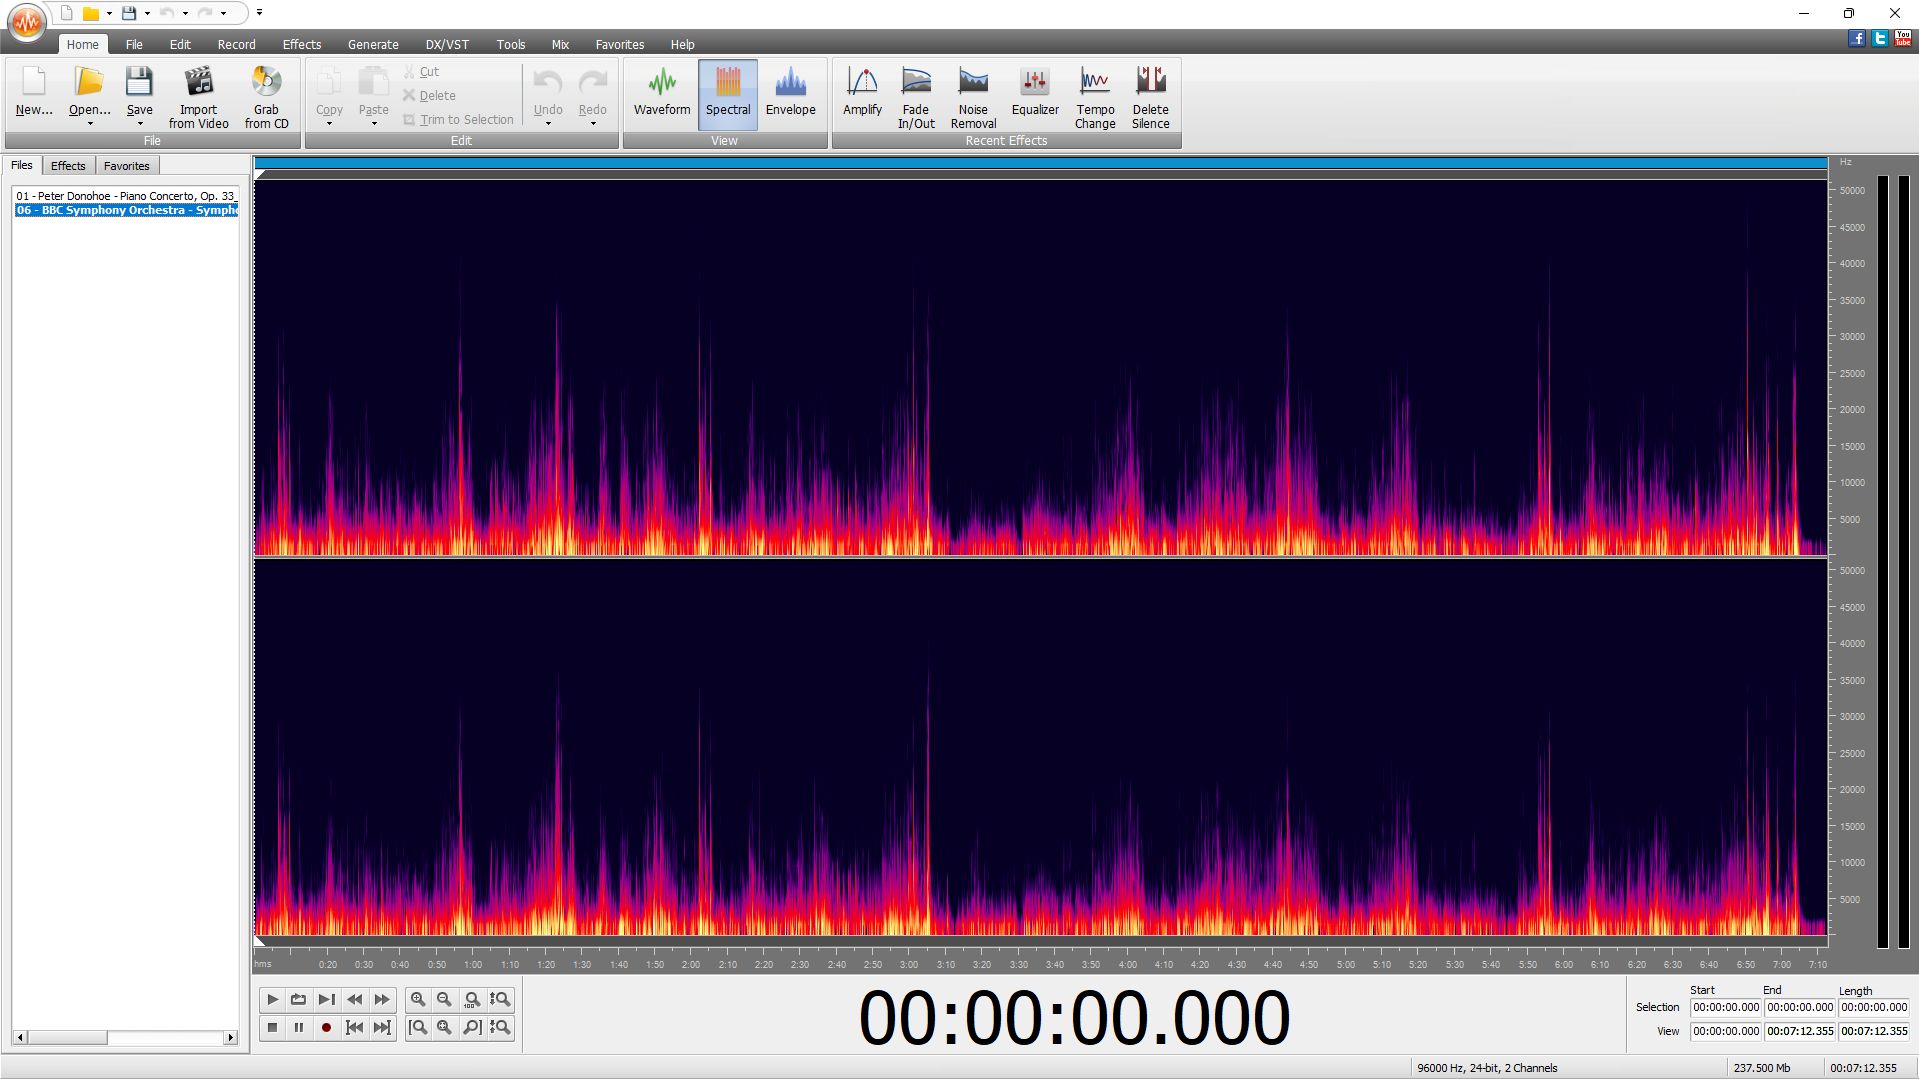Switch to Envelope view

790,94
